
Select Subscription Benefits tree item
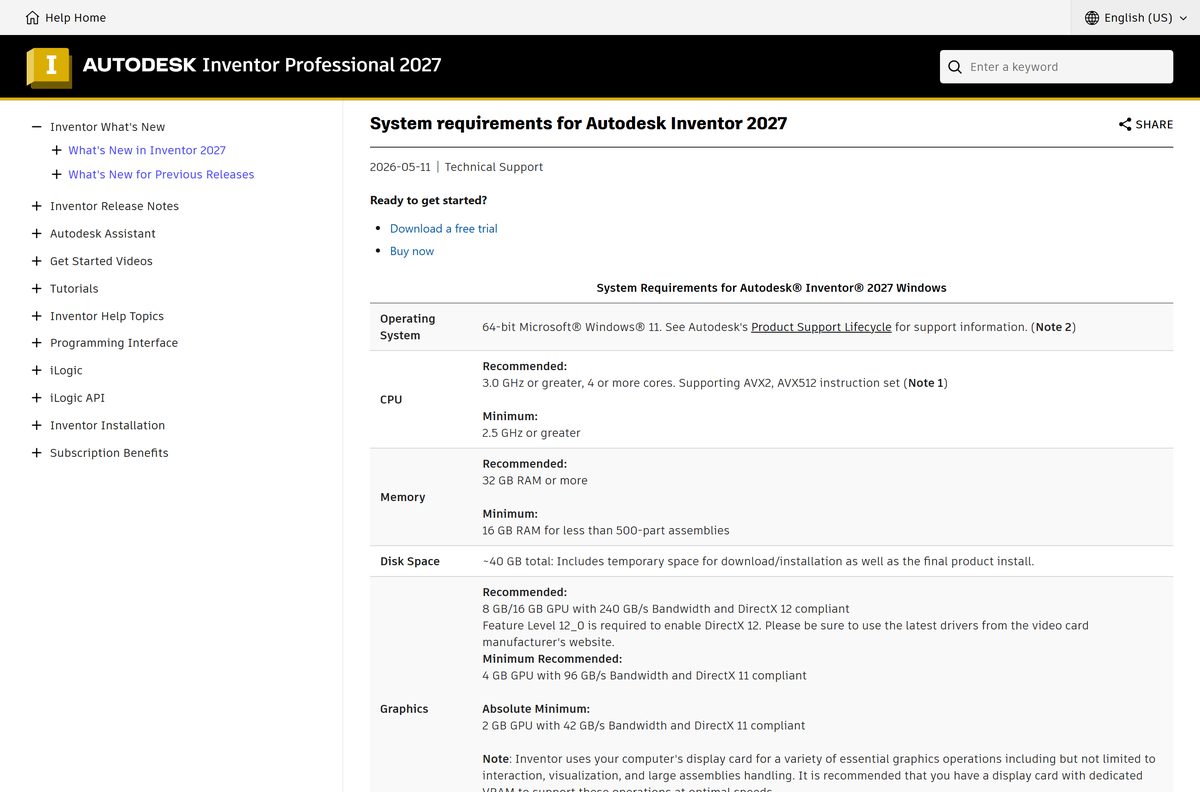[x=109, y=453]
